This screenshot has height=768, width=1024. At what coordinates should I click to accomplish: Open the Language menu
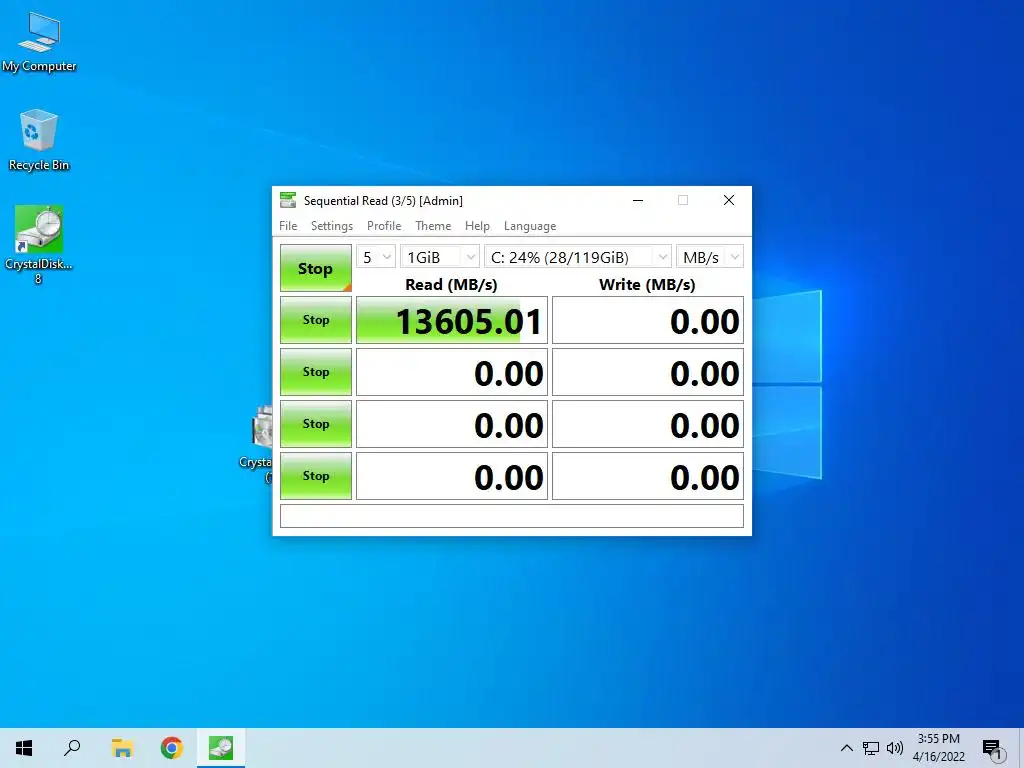click(x=530, y=226)
